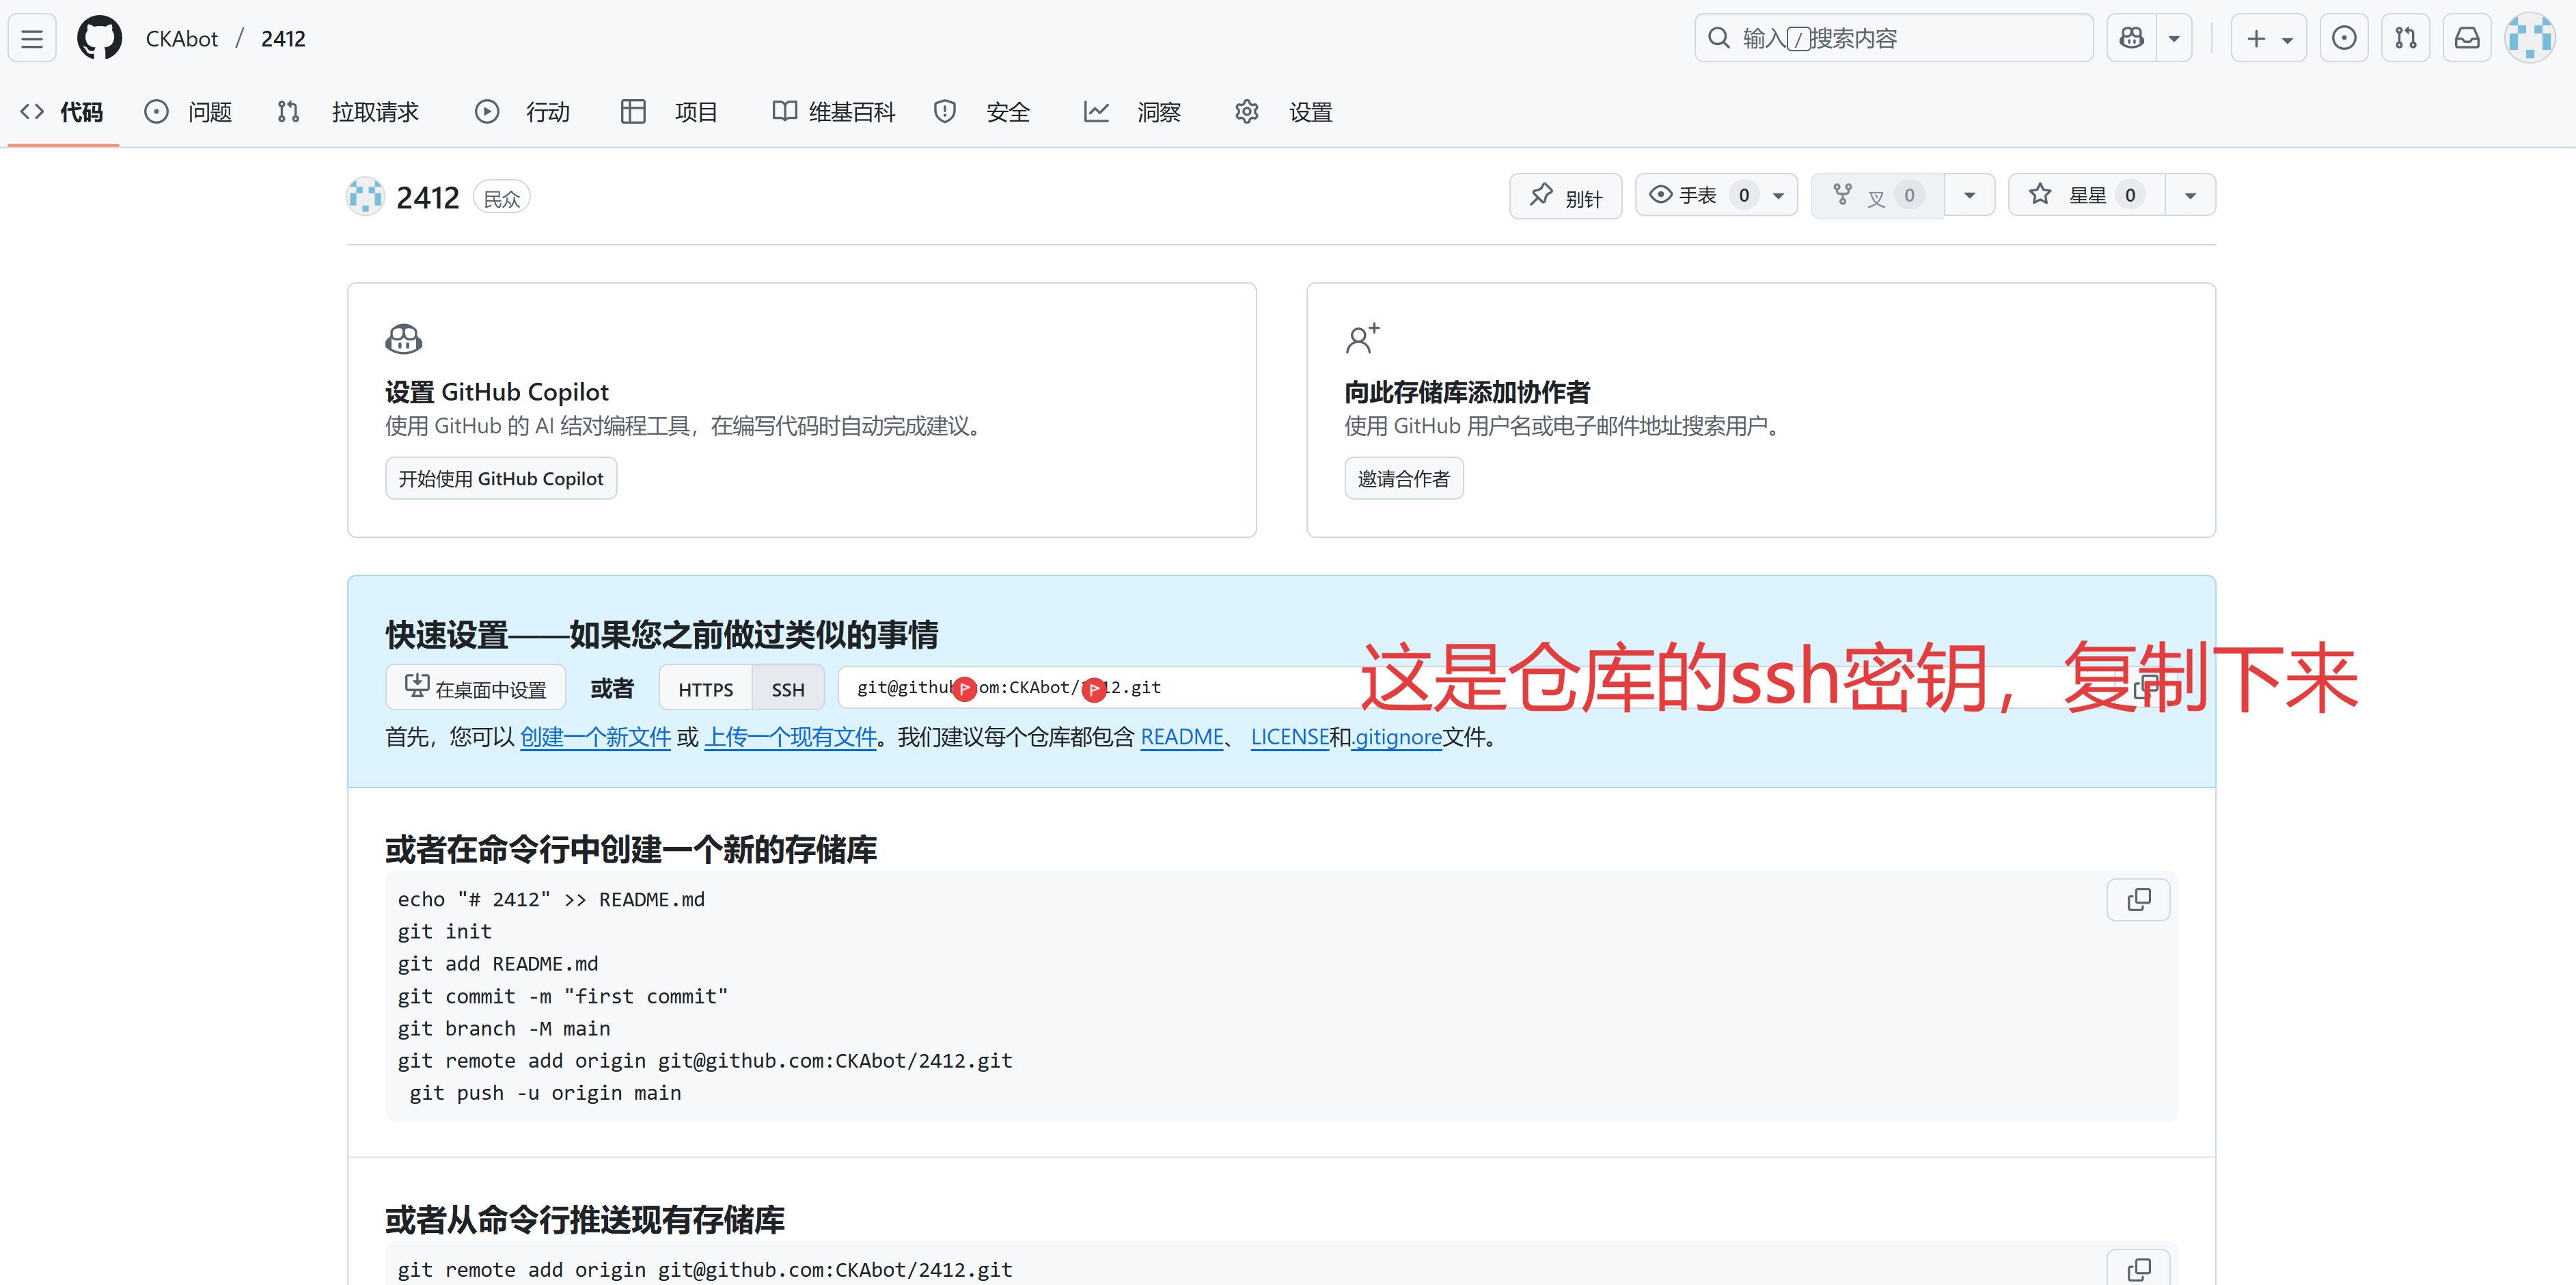Viewport: 2576px width, 1285px height.
Task: Open the inbox notifications icon
Action: (2467, 39)
